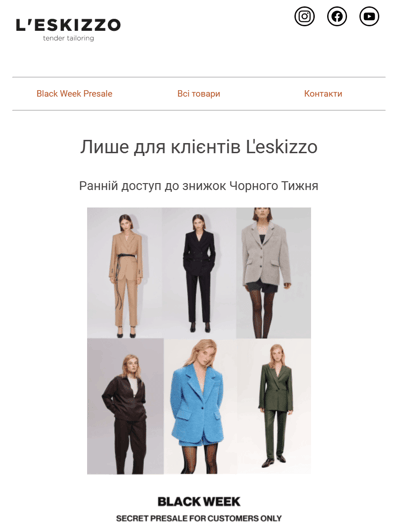400x530 pixels.
Task: Select the beige belted suit photo
Action: click(x=124, y=273)
